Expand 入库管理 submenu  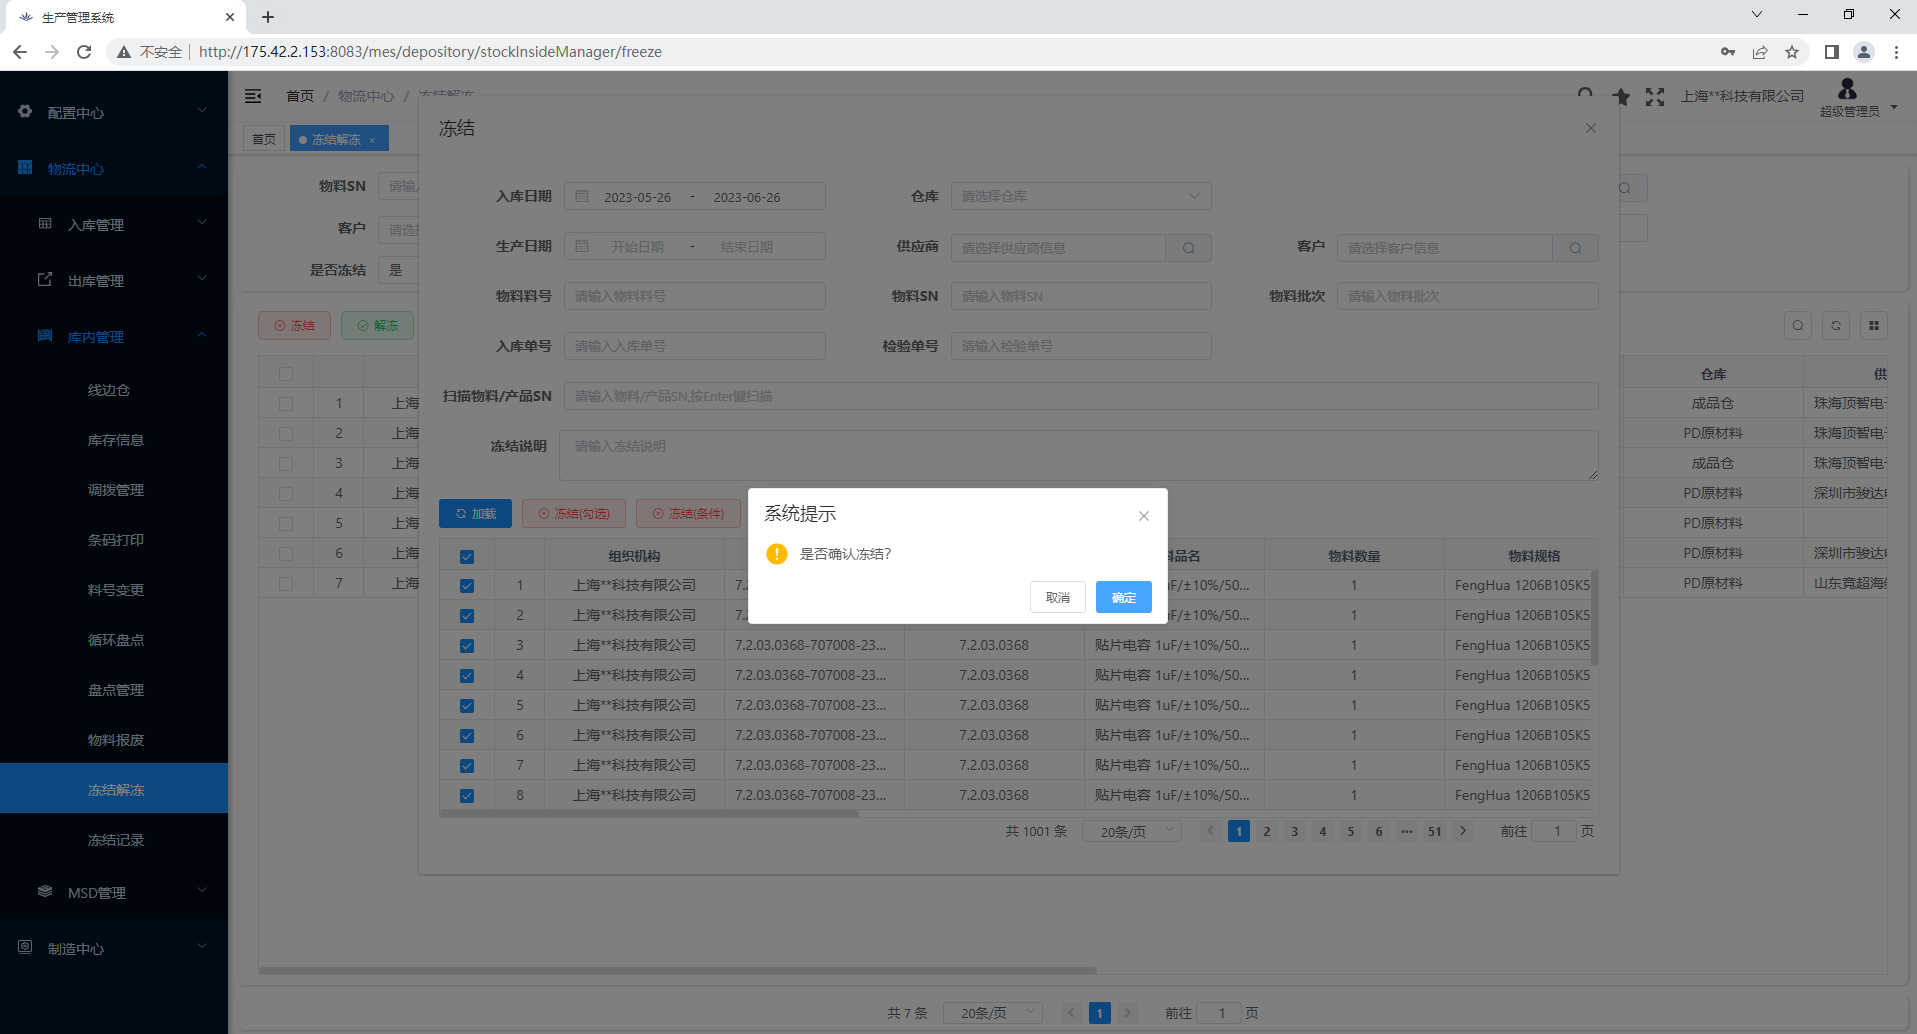tap(114, 224)
